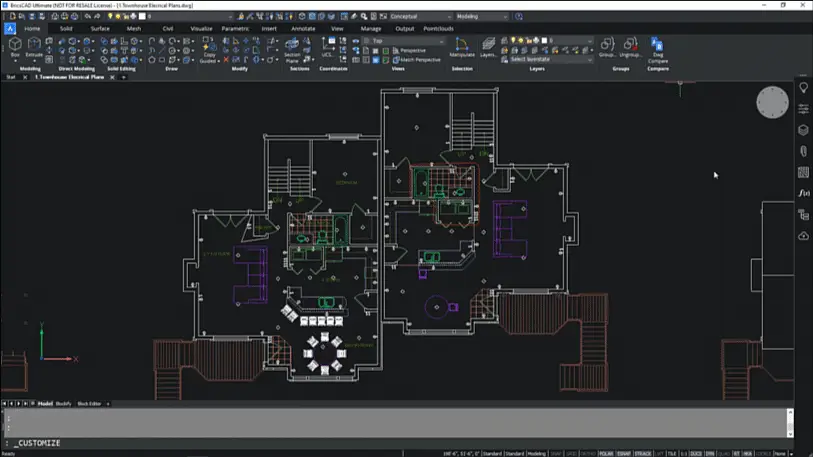Click the red Erase X icon
Image resolution: width=813 pixels, height=457 pixels.
tap(226, 60)
